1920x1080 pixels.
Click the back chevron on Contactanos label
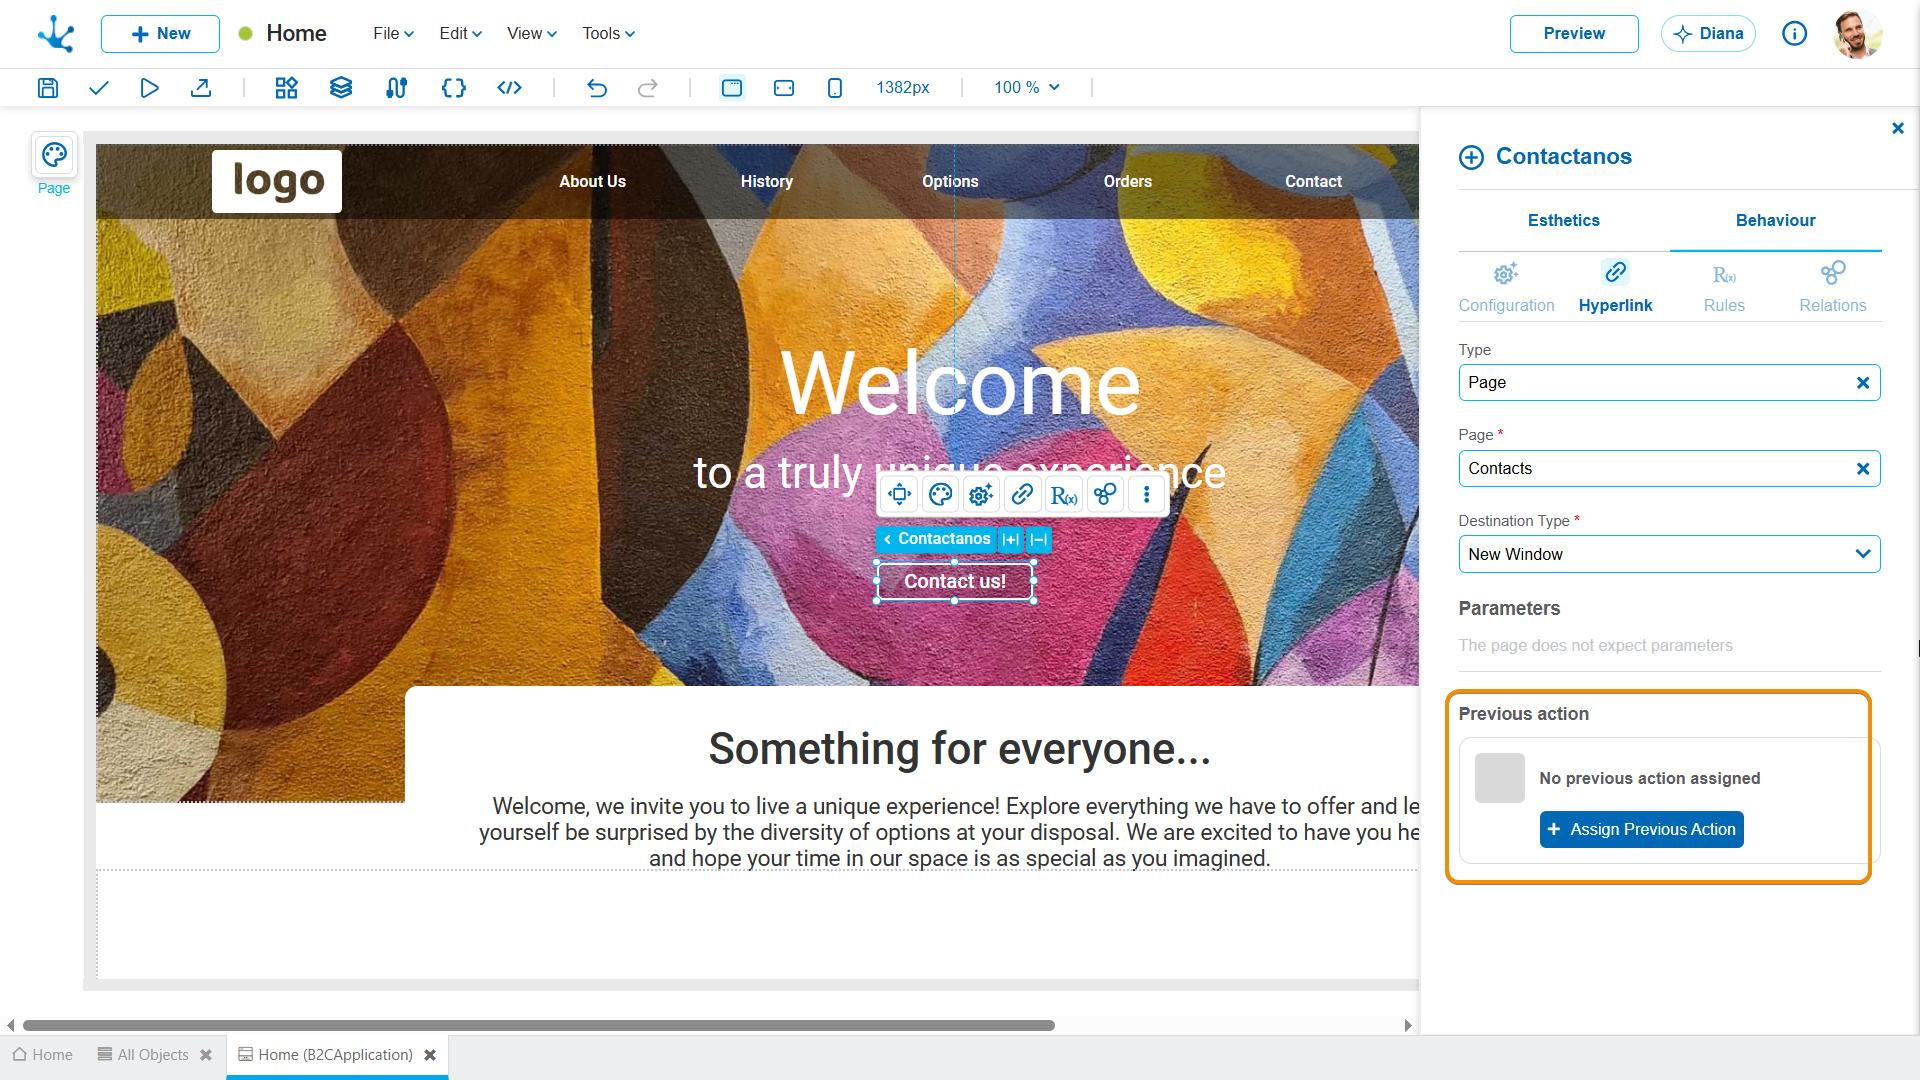887,540
